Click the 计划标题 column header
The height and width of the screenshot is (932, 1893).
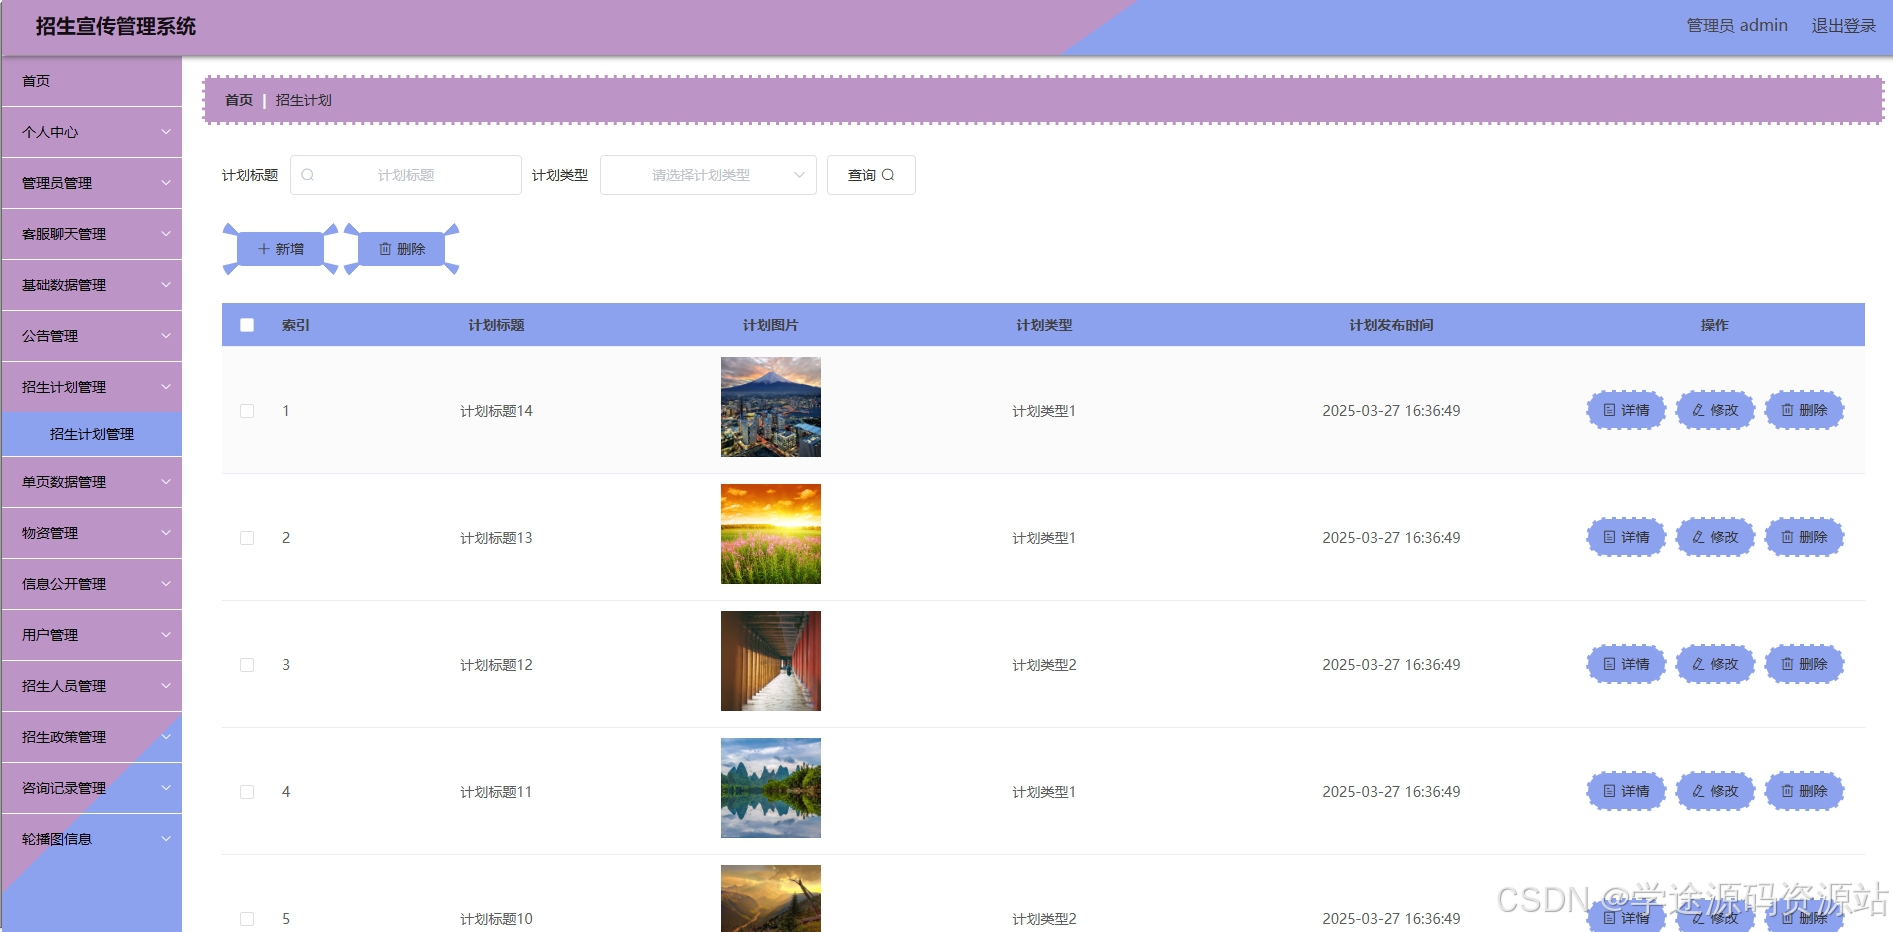[x=497, y=325]
